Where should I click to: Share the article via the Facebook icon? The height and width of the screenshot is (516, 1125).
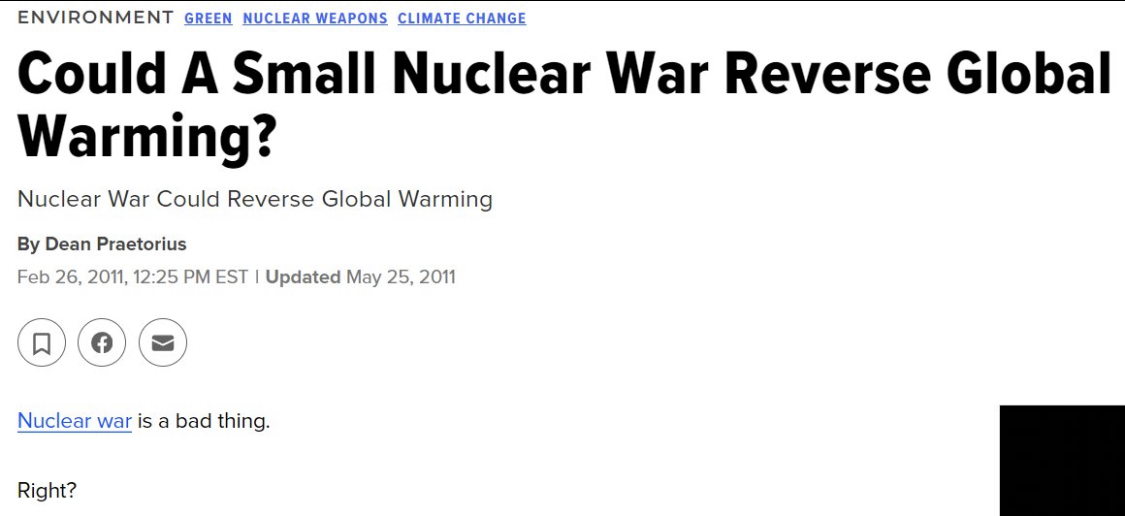click(102, 343)
